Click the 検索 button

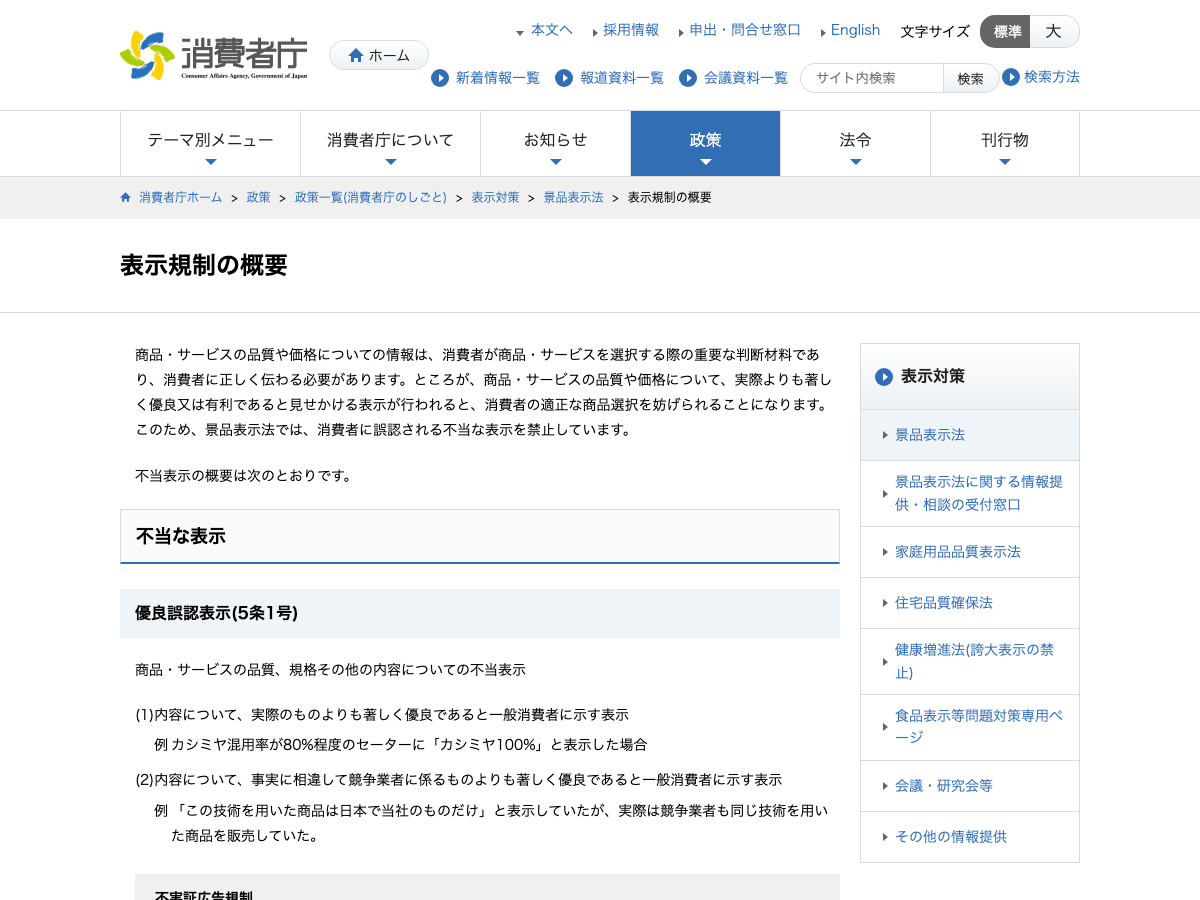(x=971, y=78)
